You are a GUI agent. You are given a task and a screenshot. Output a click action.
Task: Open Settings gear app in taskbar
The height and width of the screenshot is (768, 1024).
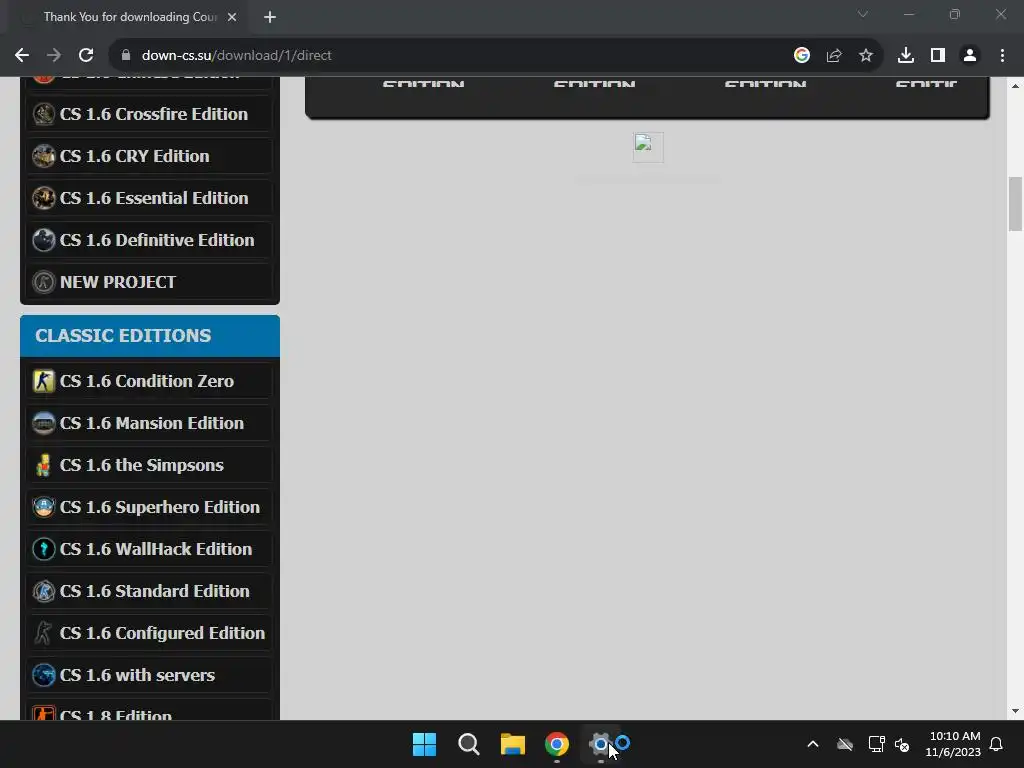tap(601, 744)
